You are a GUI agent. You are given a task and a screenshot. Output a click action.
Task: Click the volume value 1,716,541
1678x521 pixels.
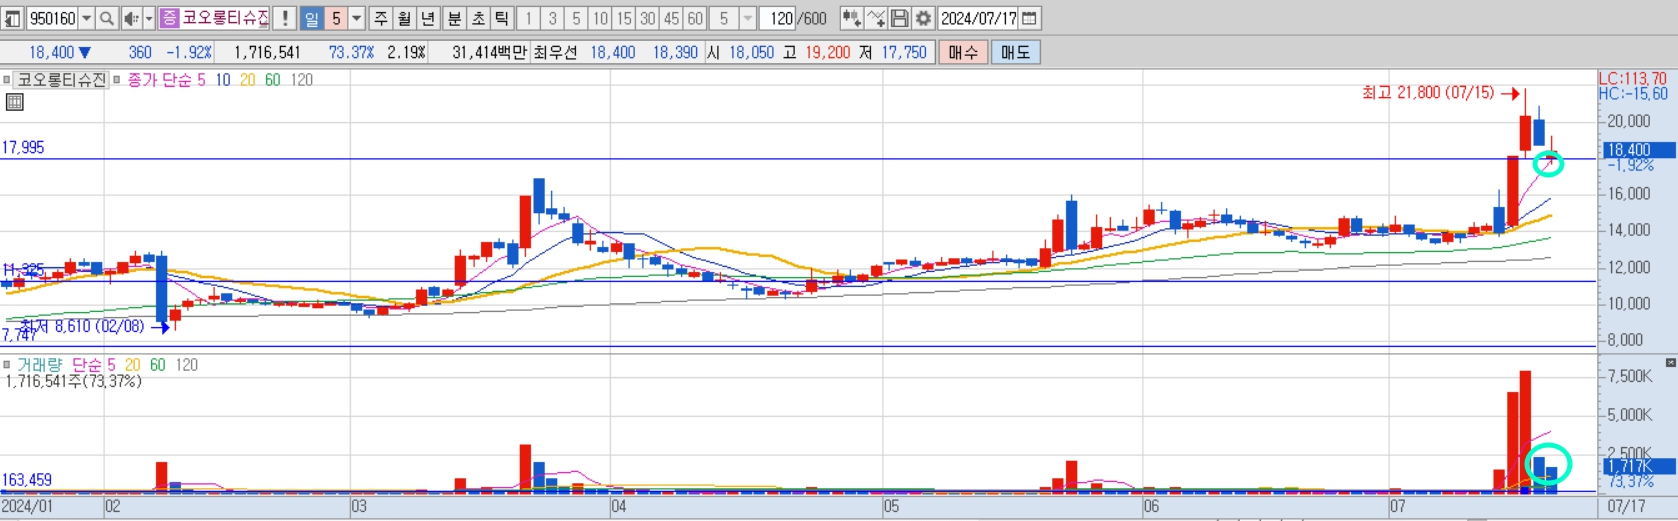pos(267,52)
